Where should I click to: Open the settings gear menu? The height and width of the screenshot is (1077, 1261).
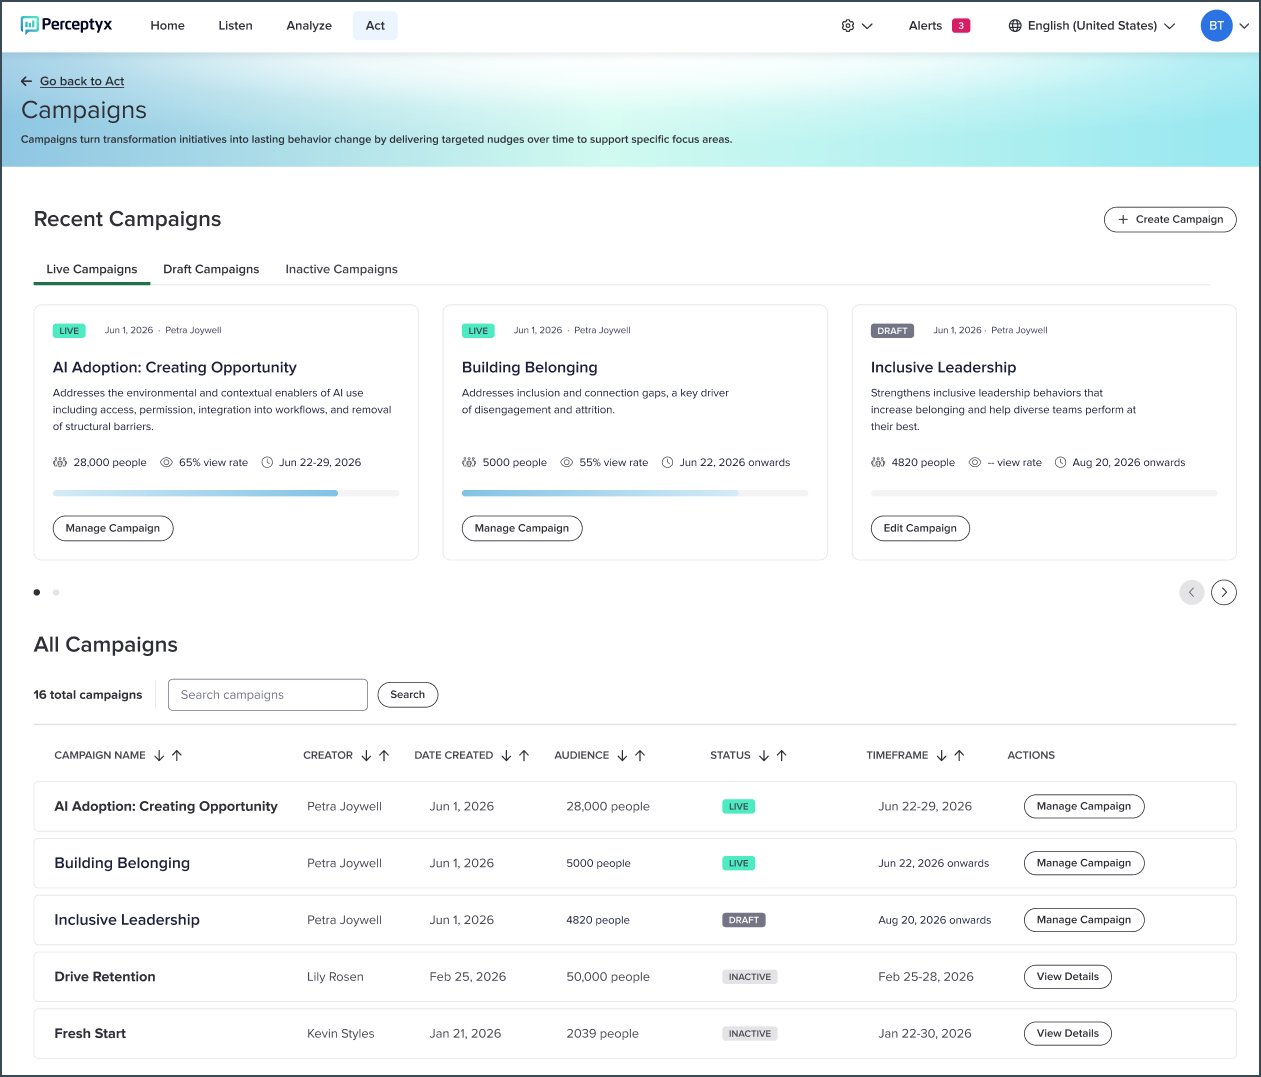tap(857, 26)
